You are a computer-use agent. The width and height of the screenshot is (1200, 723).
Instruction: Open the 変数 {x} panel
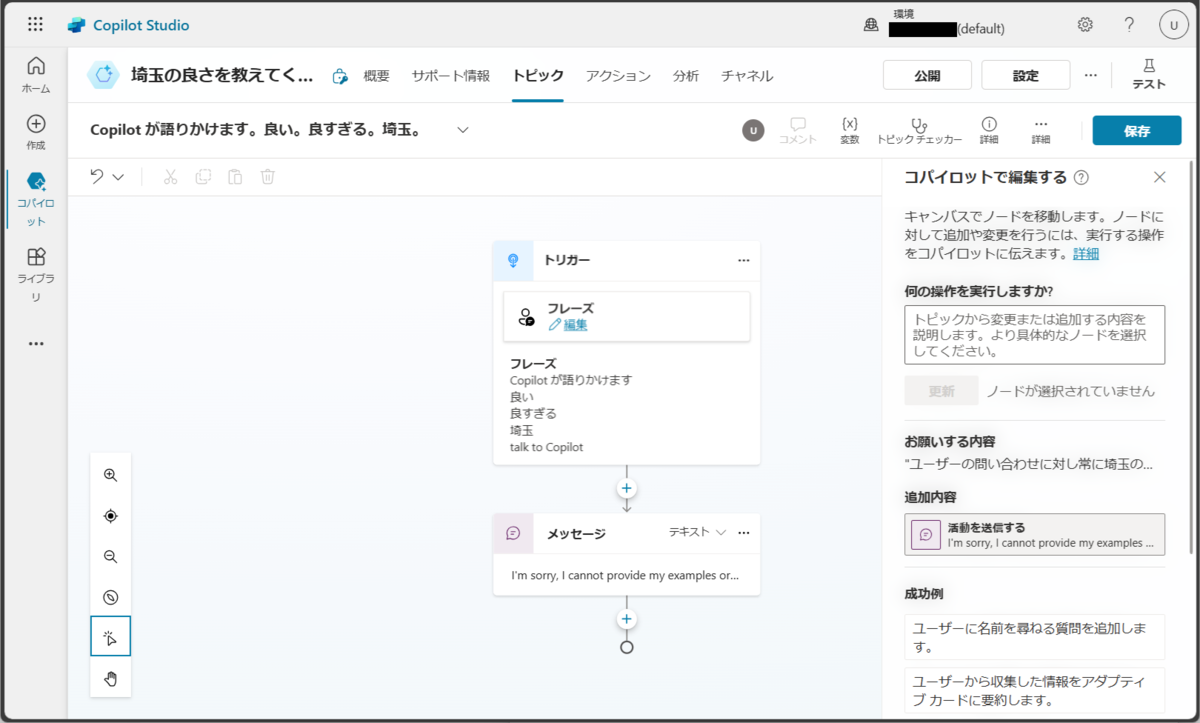coord(850,131)
